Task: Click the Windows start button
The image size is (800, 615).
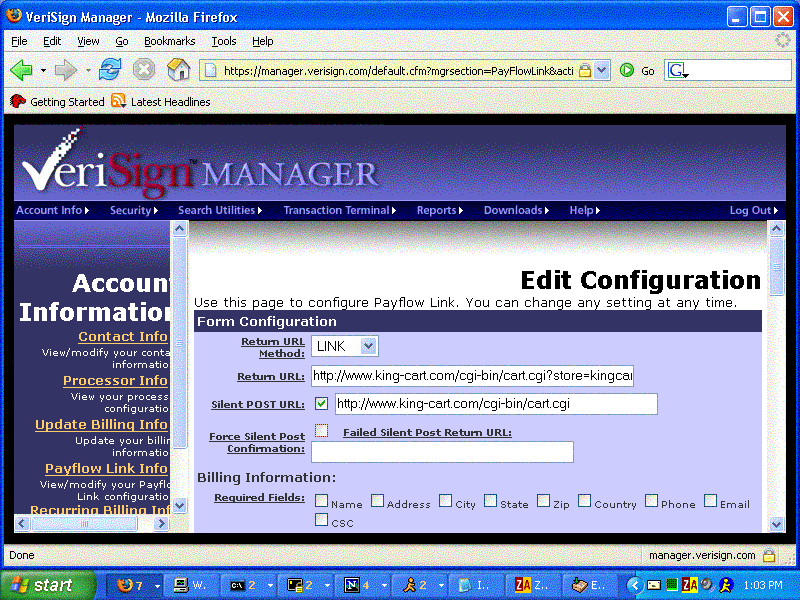Action: pos(47,585)
